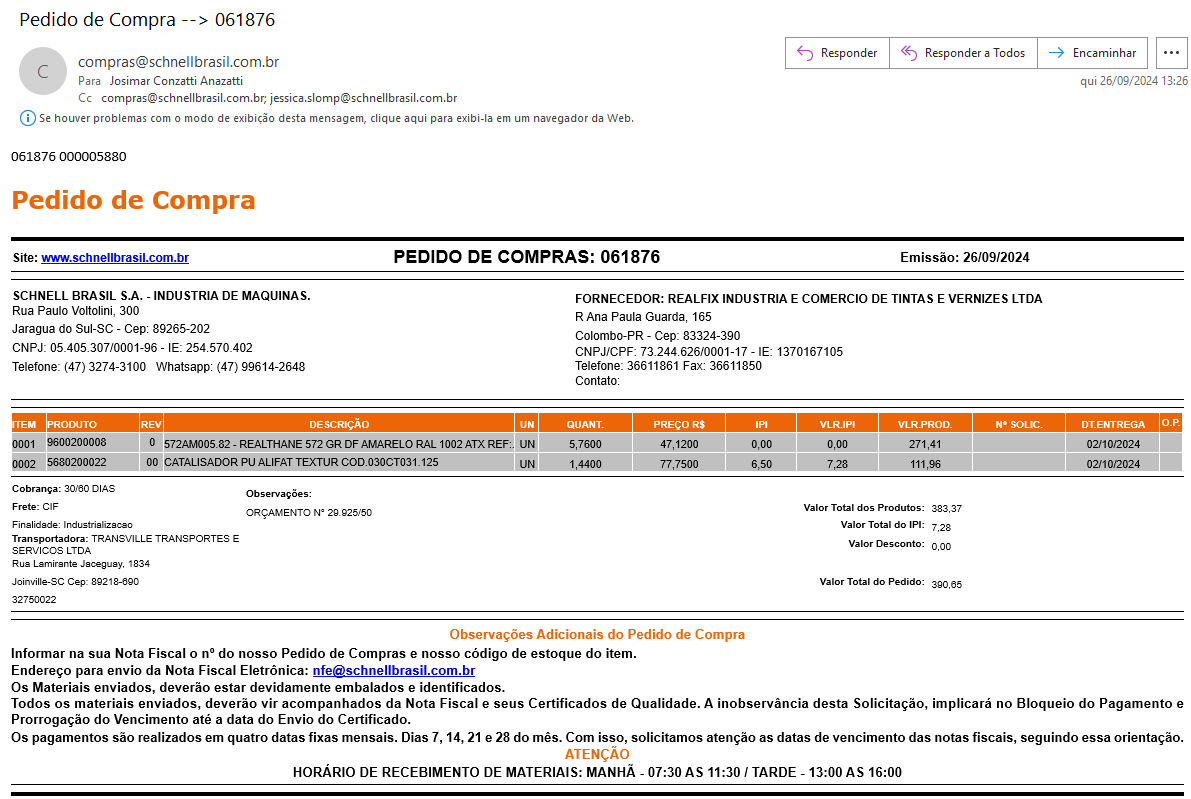This screenshot has width=1191, height=799.
Task: Click the sender avatar circle
Action: [43, 71]
